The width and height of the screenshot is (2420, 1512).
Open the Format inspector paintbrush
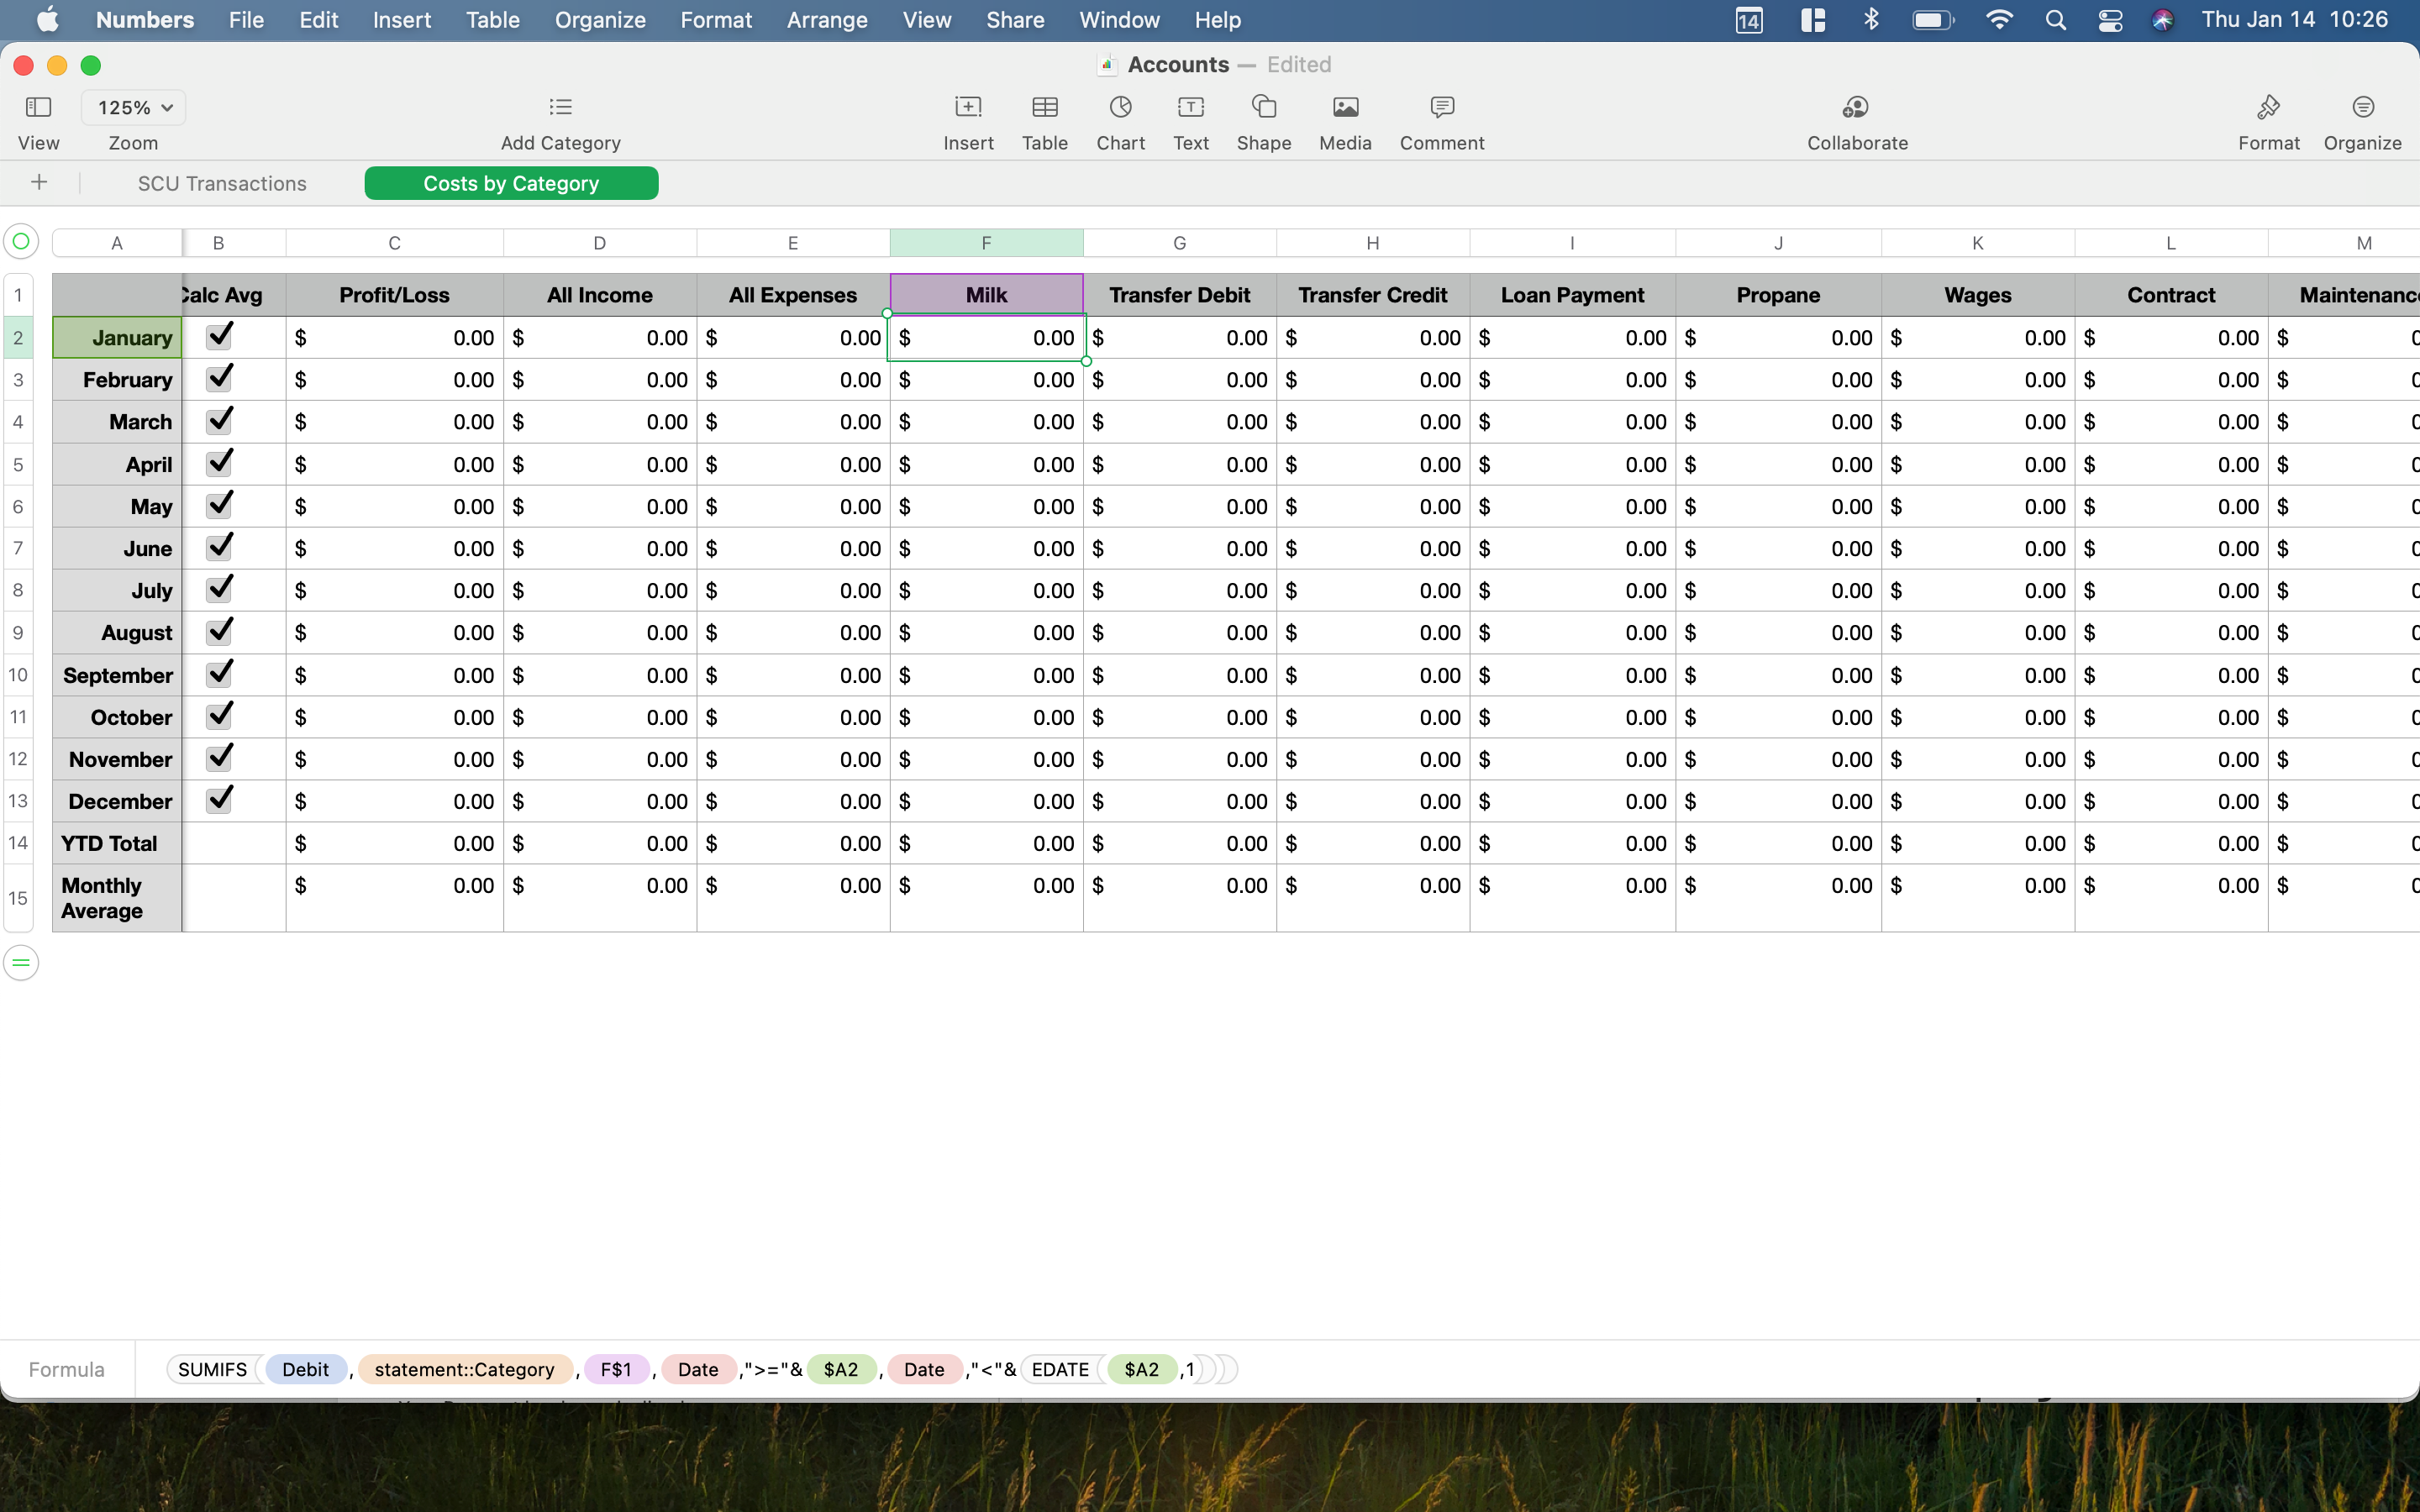tap(2268, 108)
